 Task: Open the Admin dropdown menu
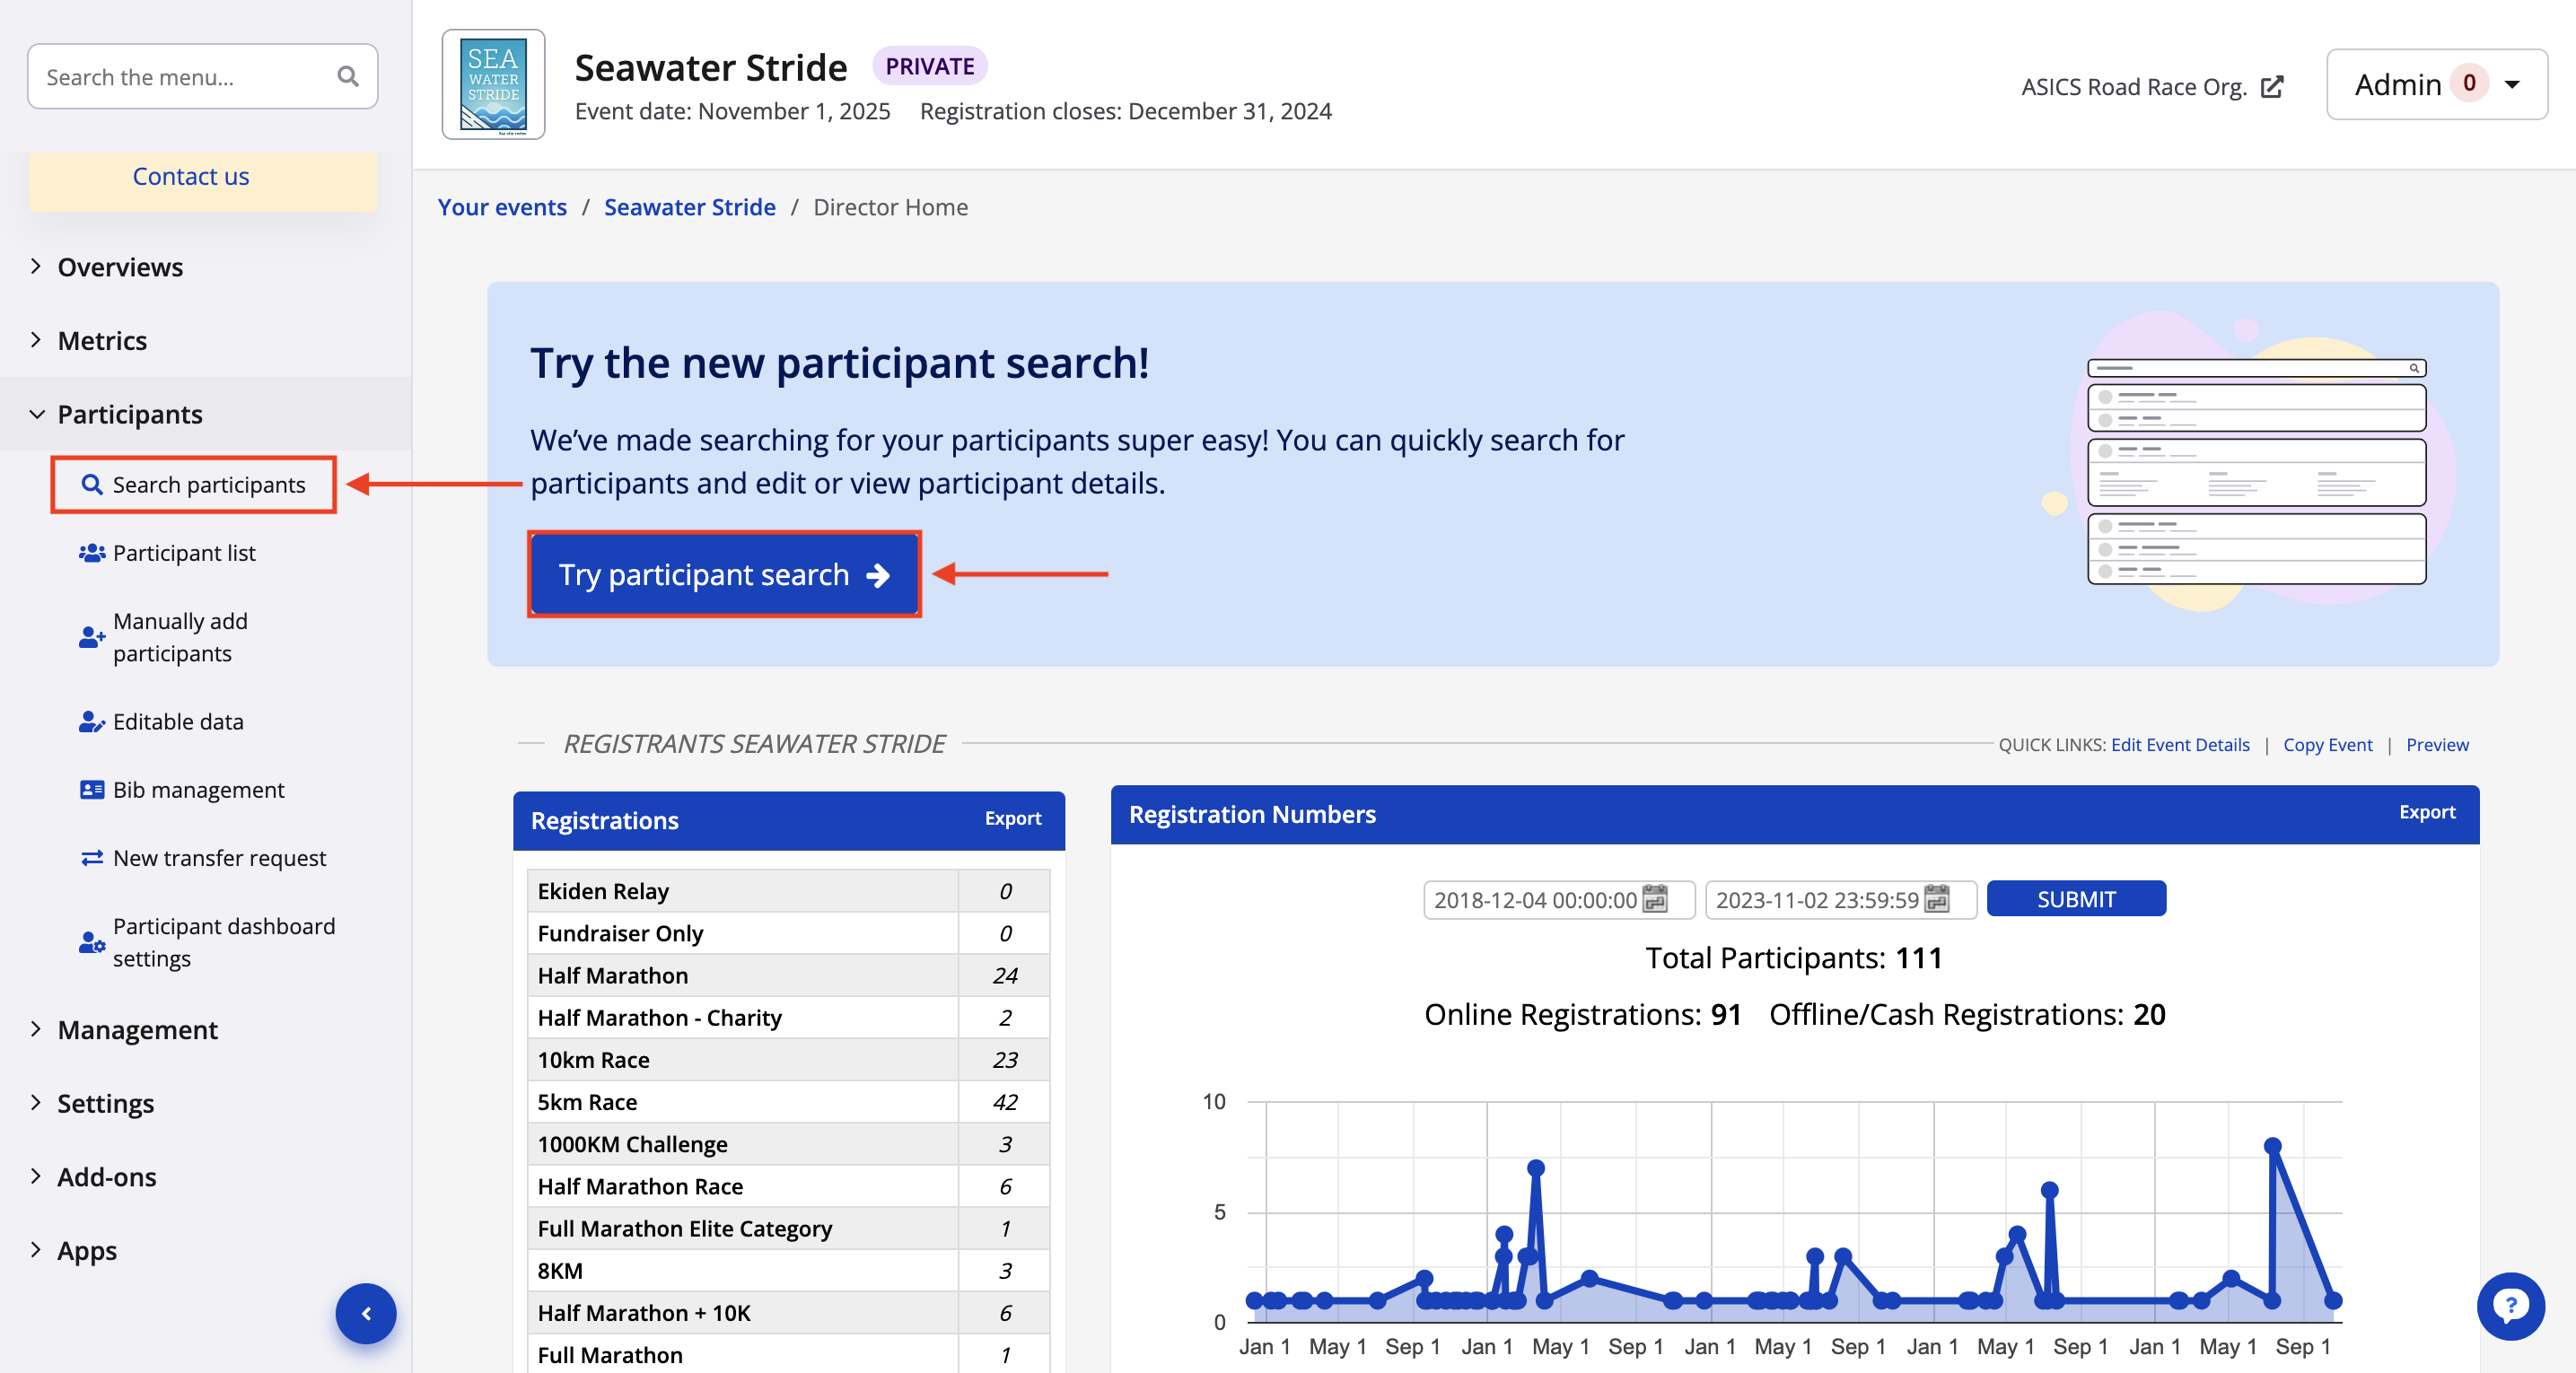2436,85
